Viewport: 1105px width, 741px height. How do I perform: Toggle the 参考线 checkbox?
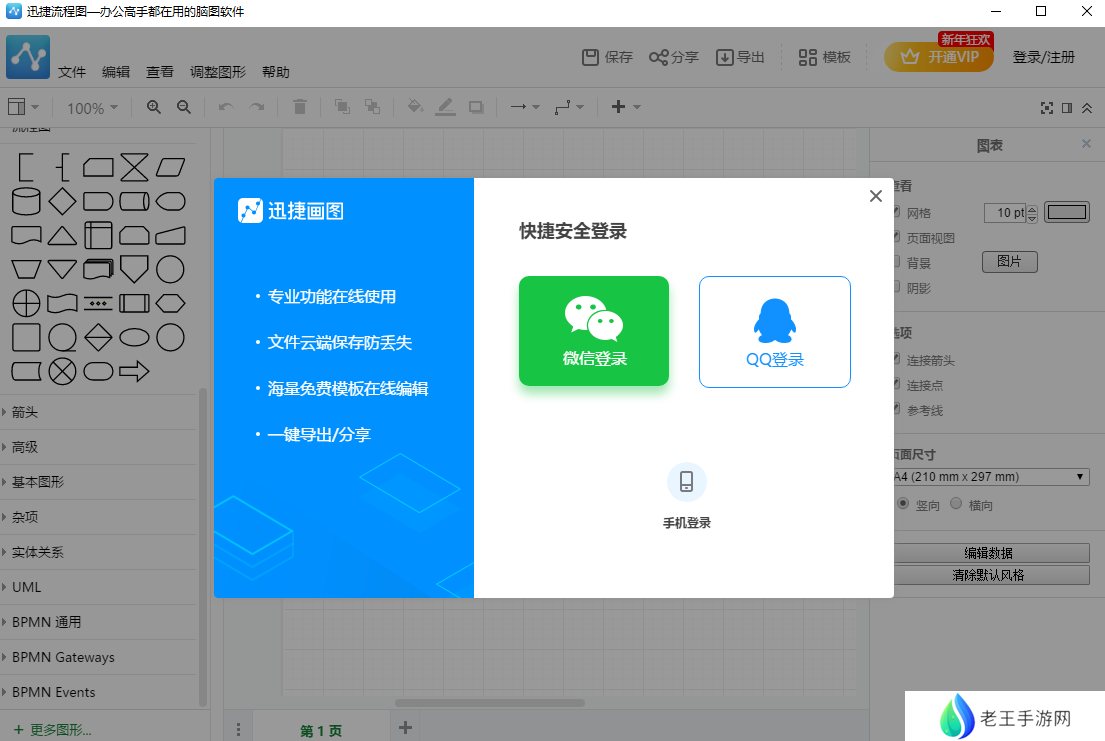[x=896, y=408]
